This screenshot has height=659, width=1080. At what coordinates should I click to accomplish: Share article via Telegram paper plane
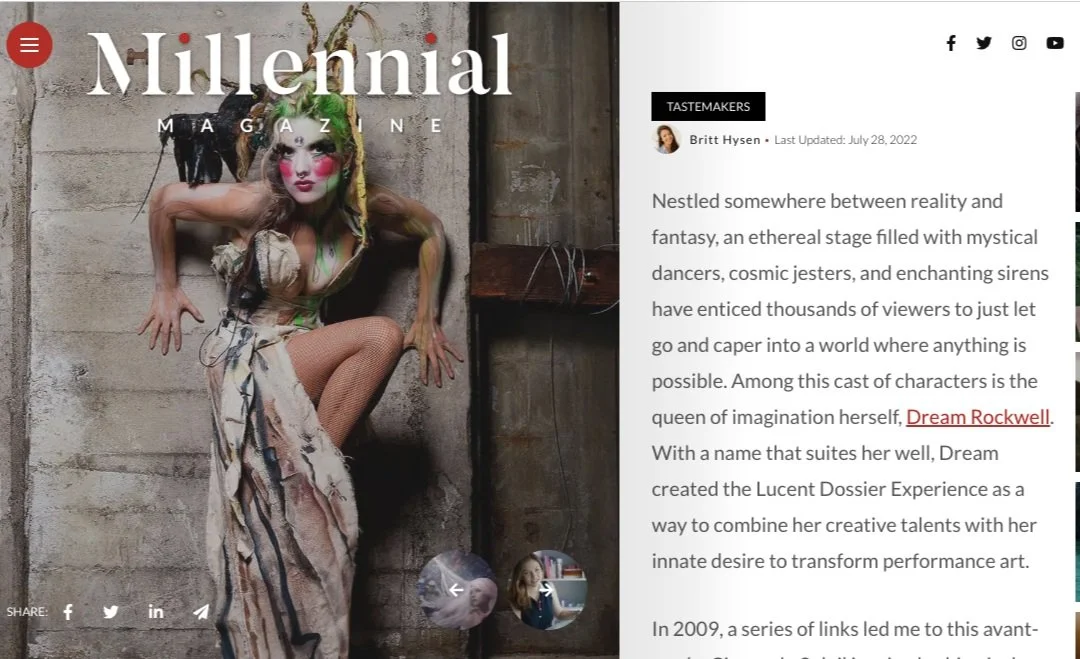pyautogui.click(x=200, y=611)
